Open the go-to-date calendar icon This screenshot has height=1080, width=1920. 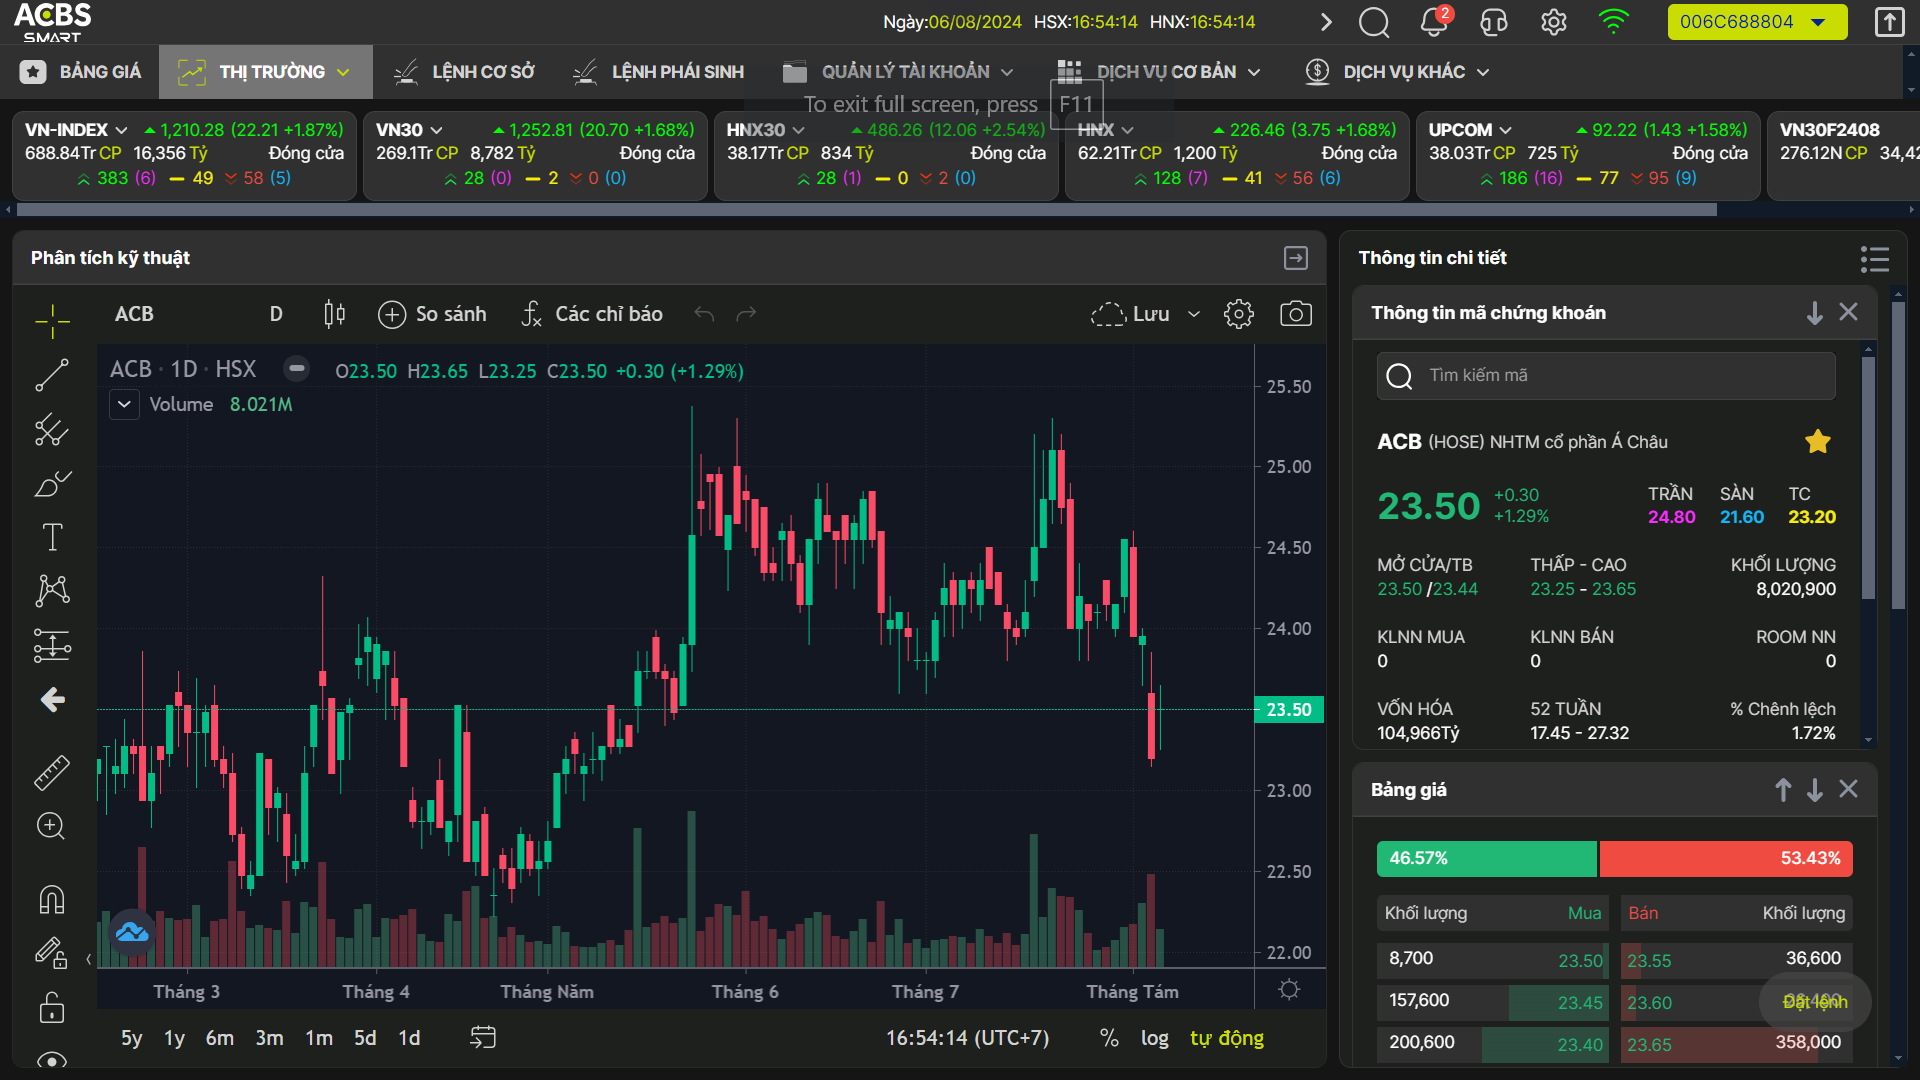click(483, 1038)
